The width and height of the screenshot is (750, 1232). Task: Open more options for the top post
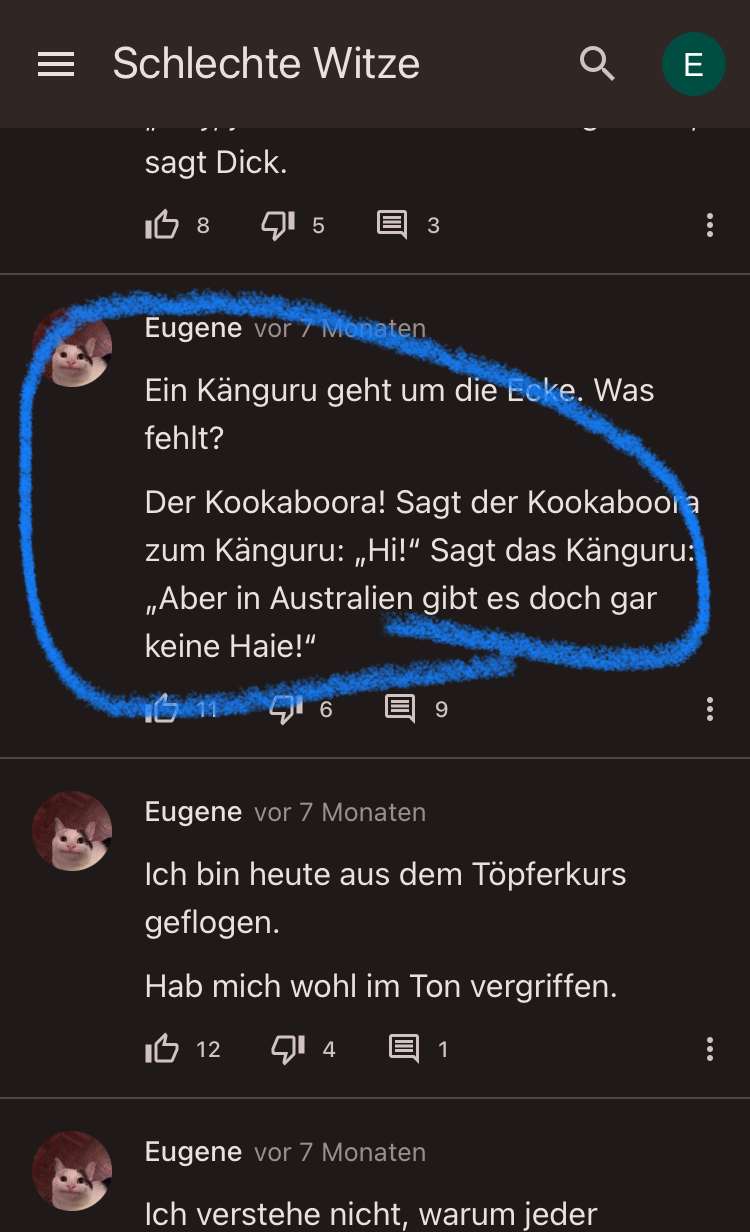click(710, 225)
